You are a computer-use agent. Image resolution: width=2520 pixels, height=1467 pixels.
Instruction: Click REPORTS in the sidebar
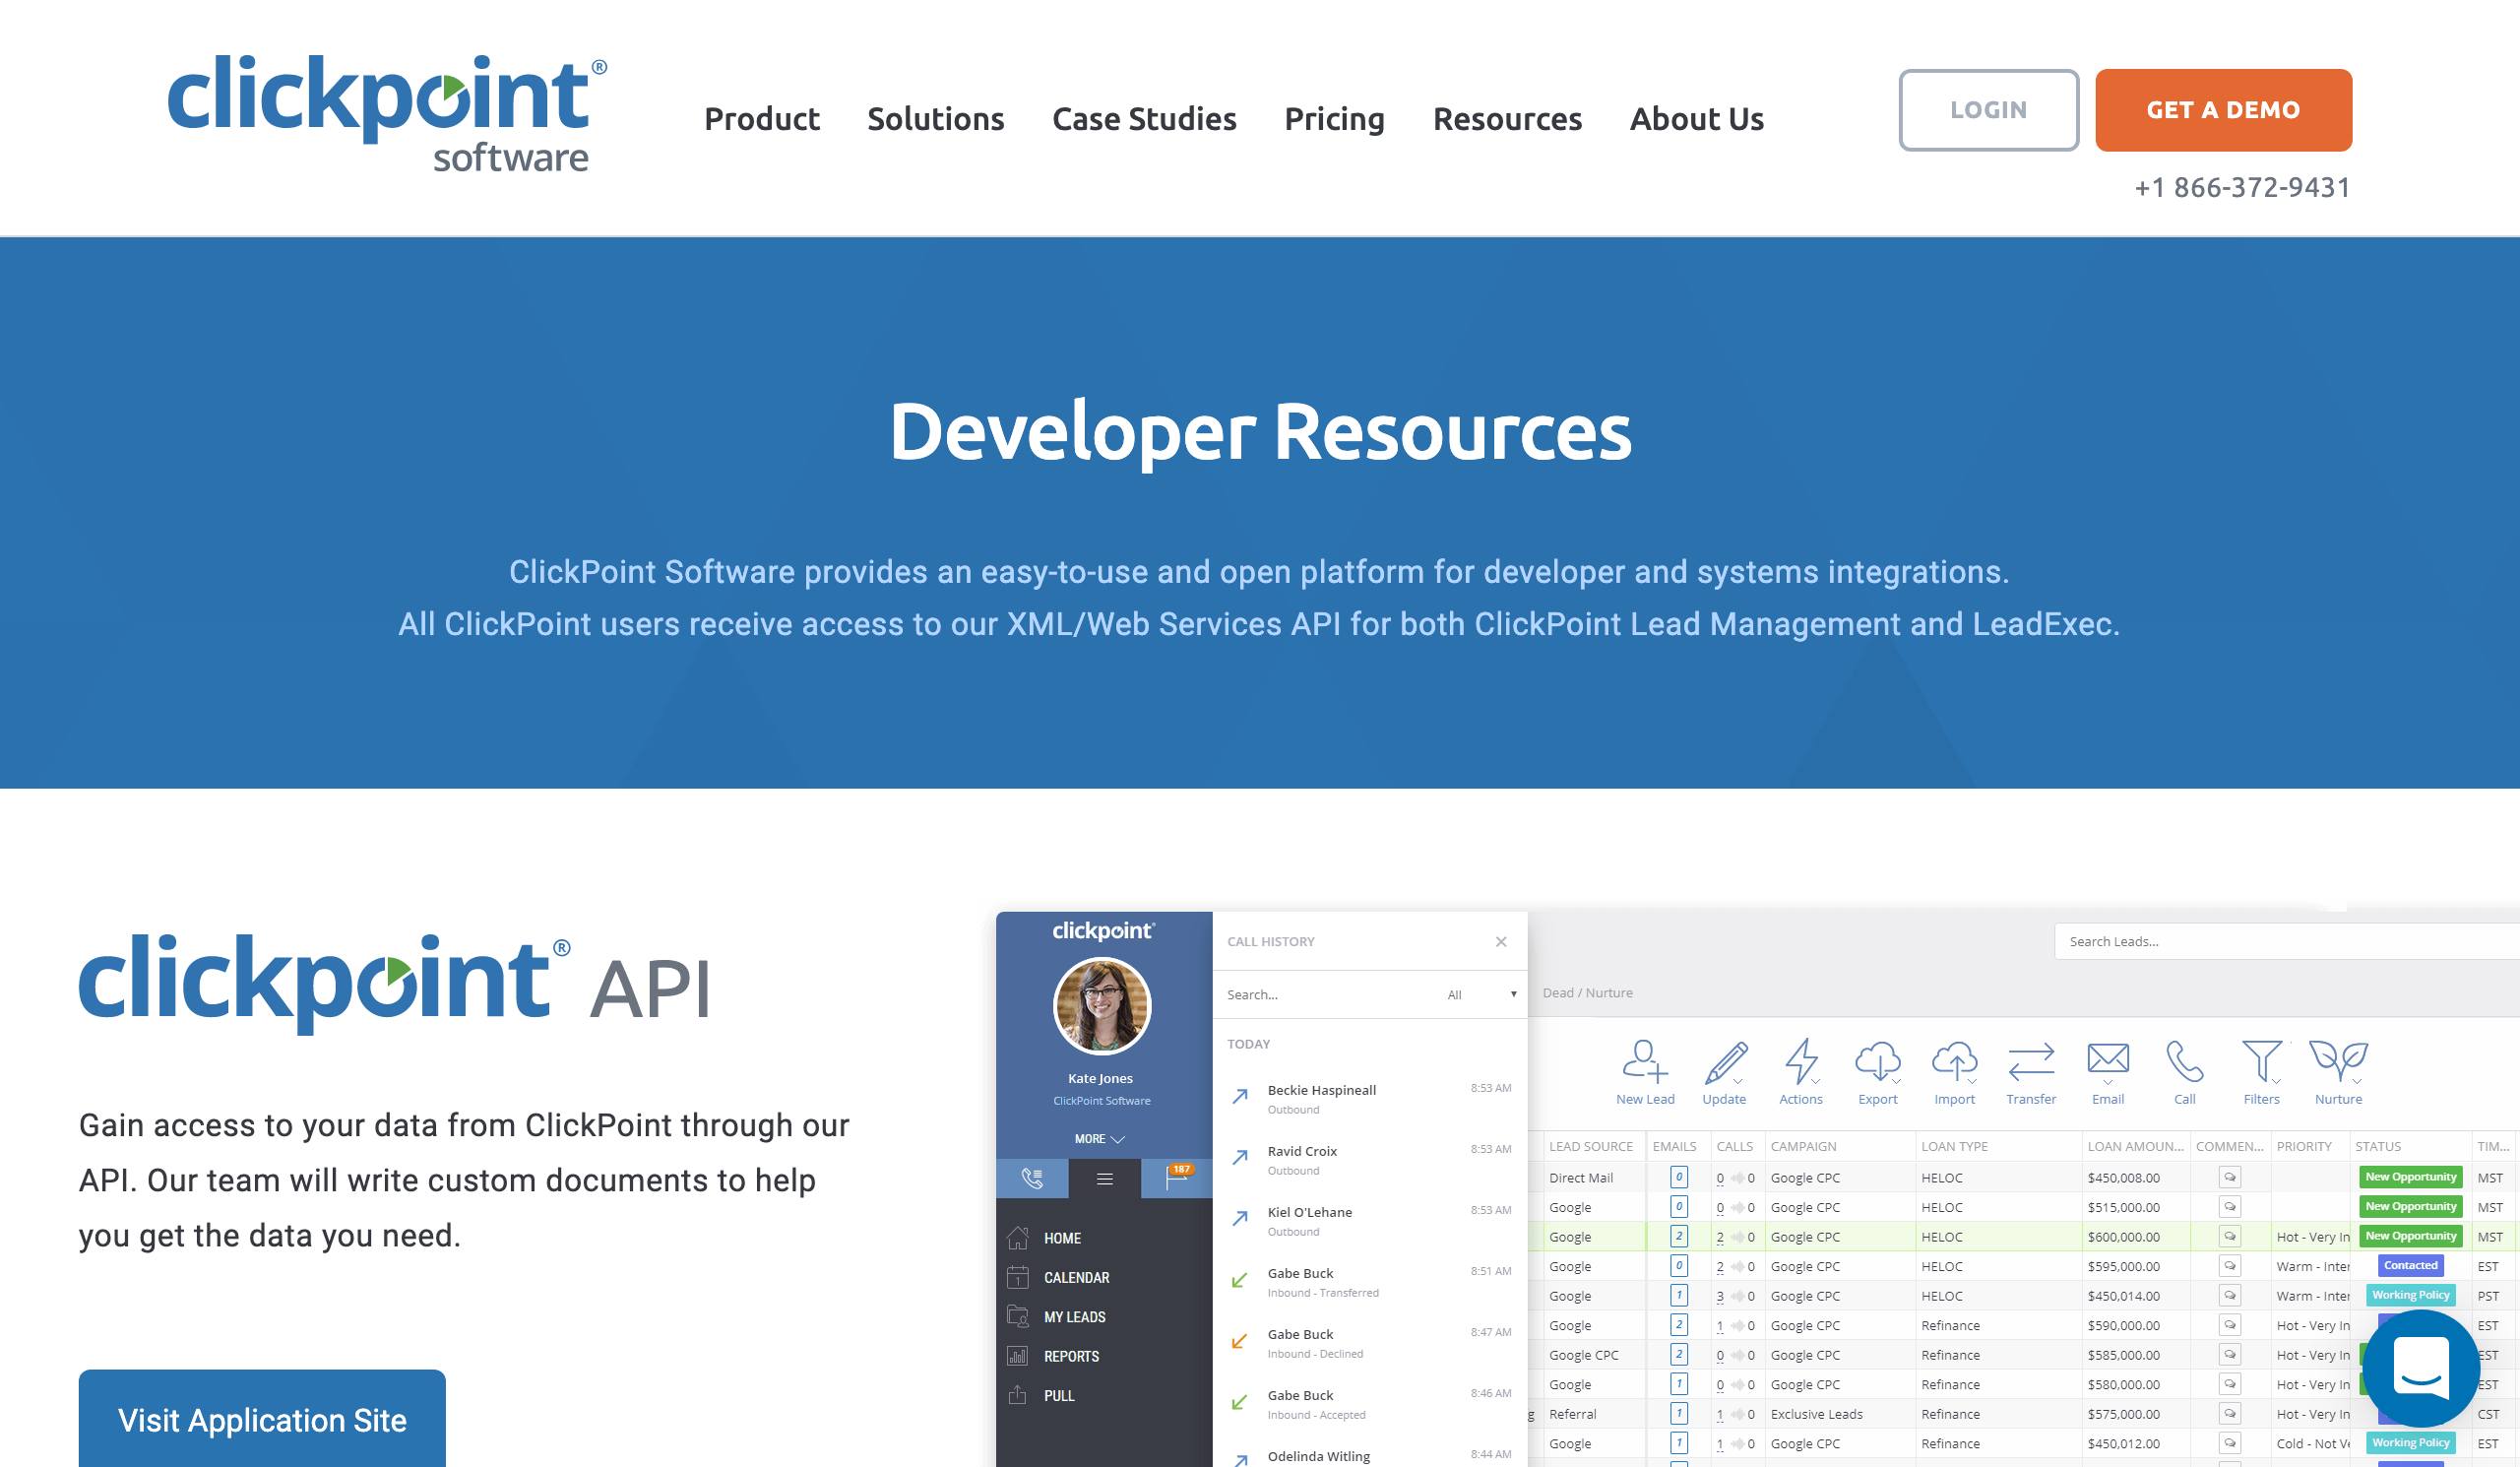point(1071,1356)
